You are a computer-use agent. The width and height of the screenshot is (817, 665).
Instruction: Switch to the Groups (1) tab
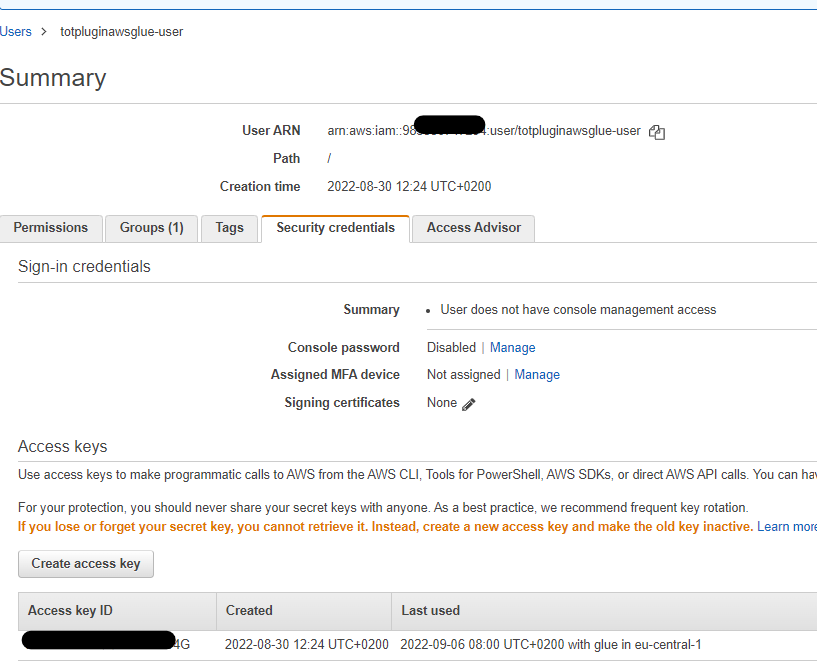152,228
